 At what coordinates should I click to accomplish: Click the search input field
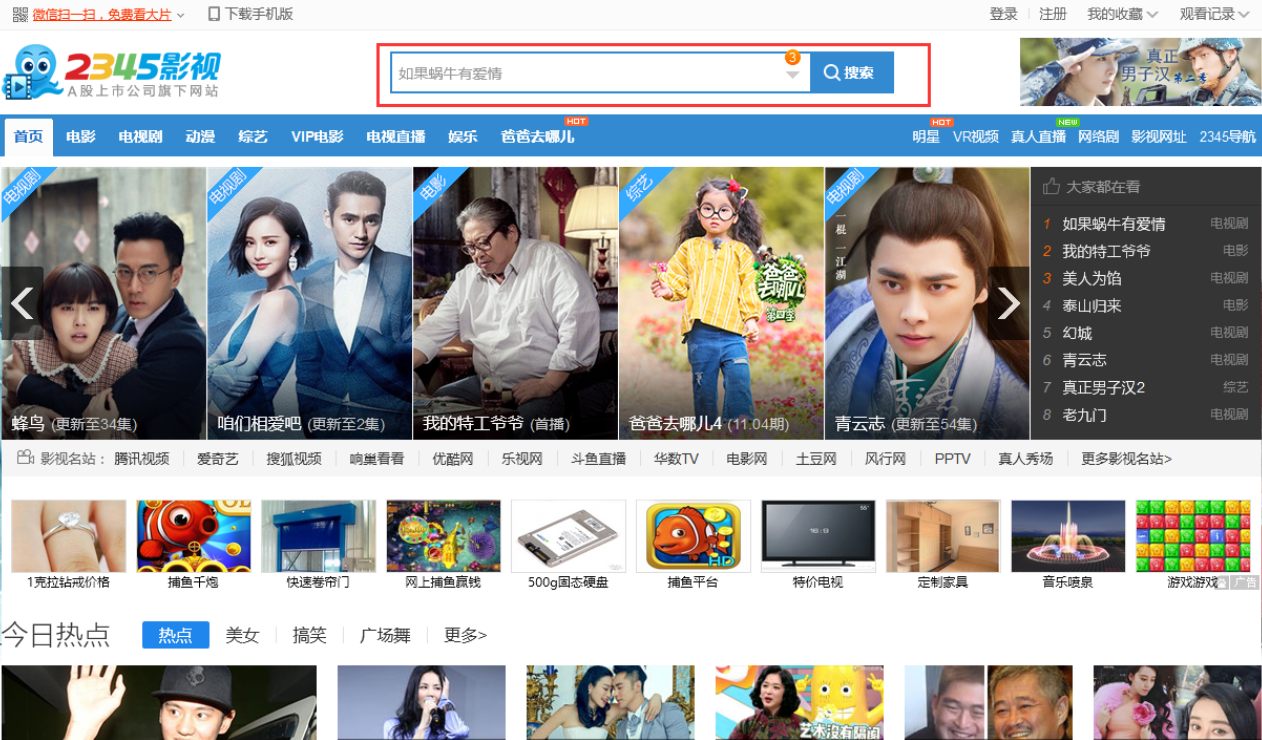tap(585, 73)
